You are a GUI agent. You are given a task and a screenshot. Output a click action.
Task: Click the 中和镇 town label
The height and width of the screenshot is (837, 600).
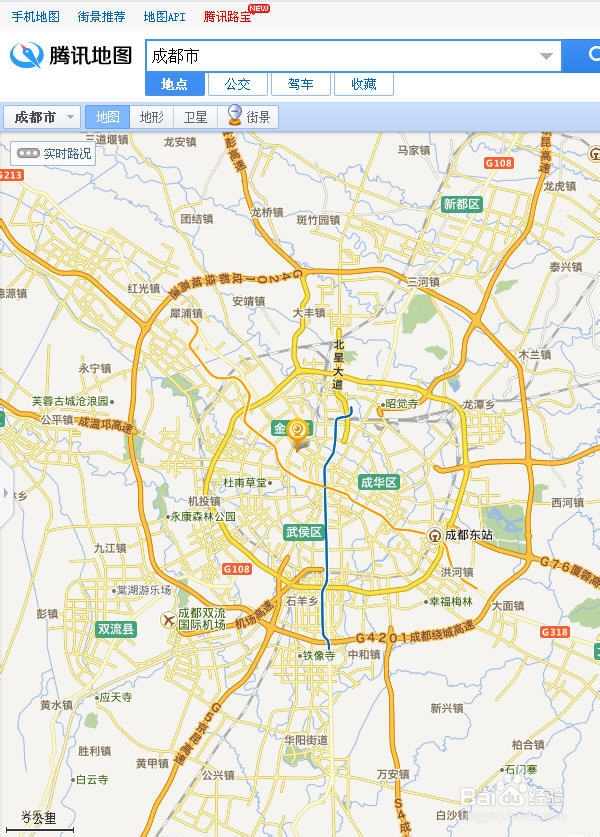click(364, 654)
